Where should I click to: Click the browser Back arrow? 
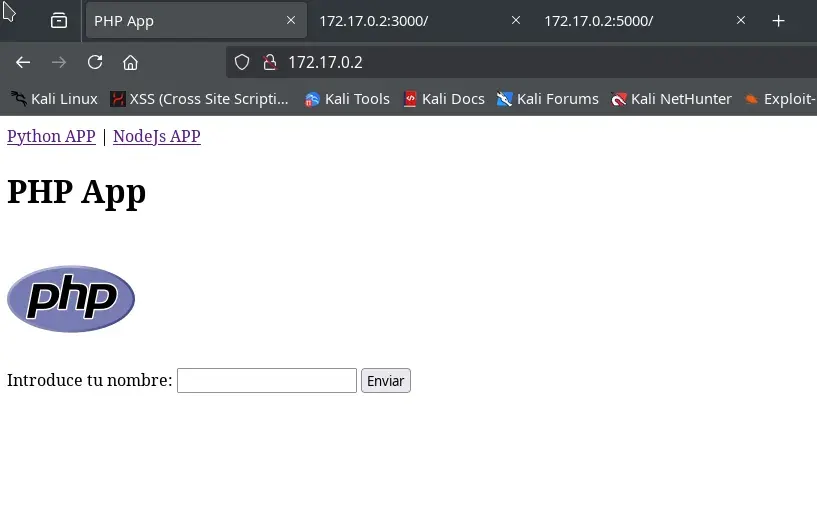[23, 63]
